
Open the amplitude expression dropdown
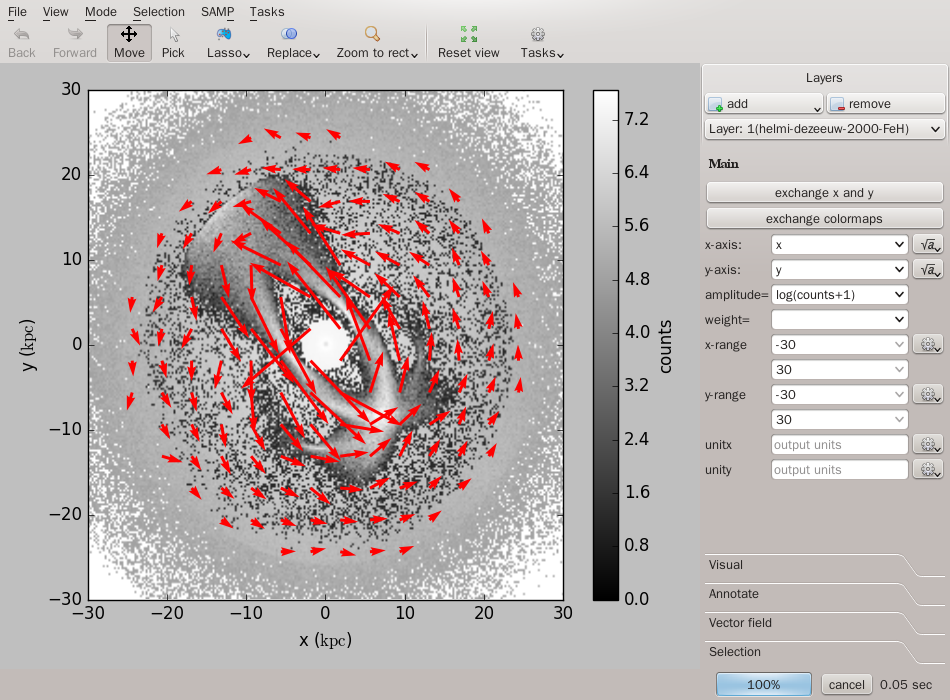click(840, 294)
